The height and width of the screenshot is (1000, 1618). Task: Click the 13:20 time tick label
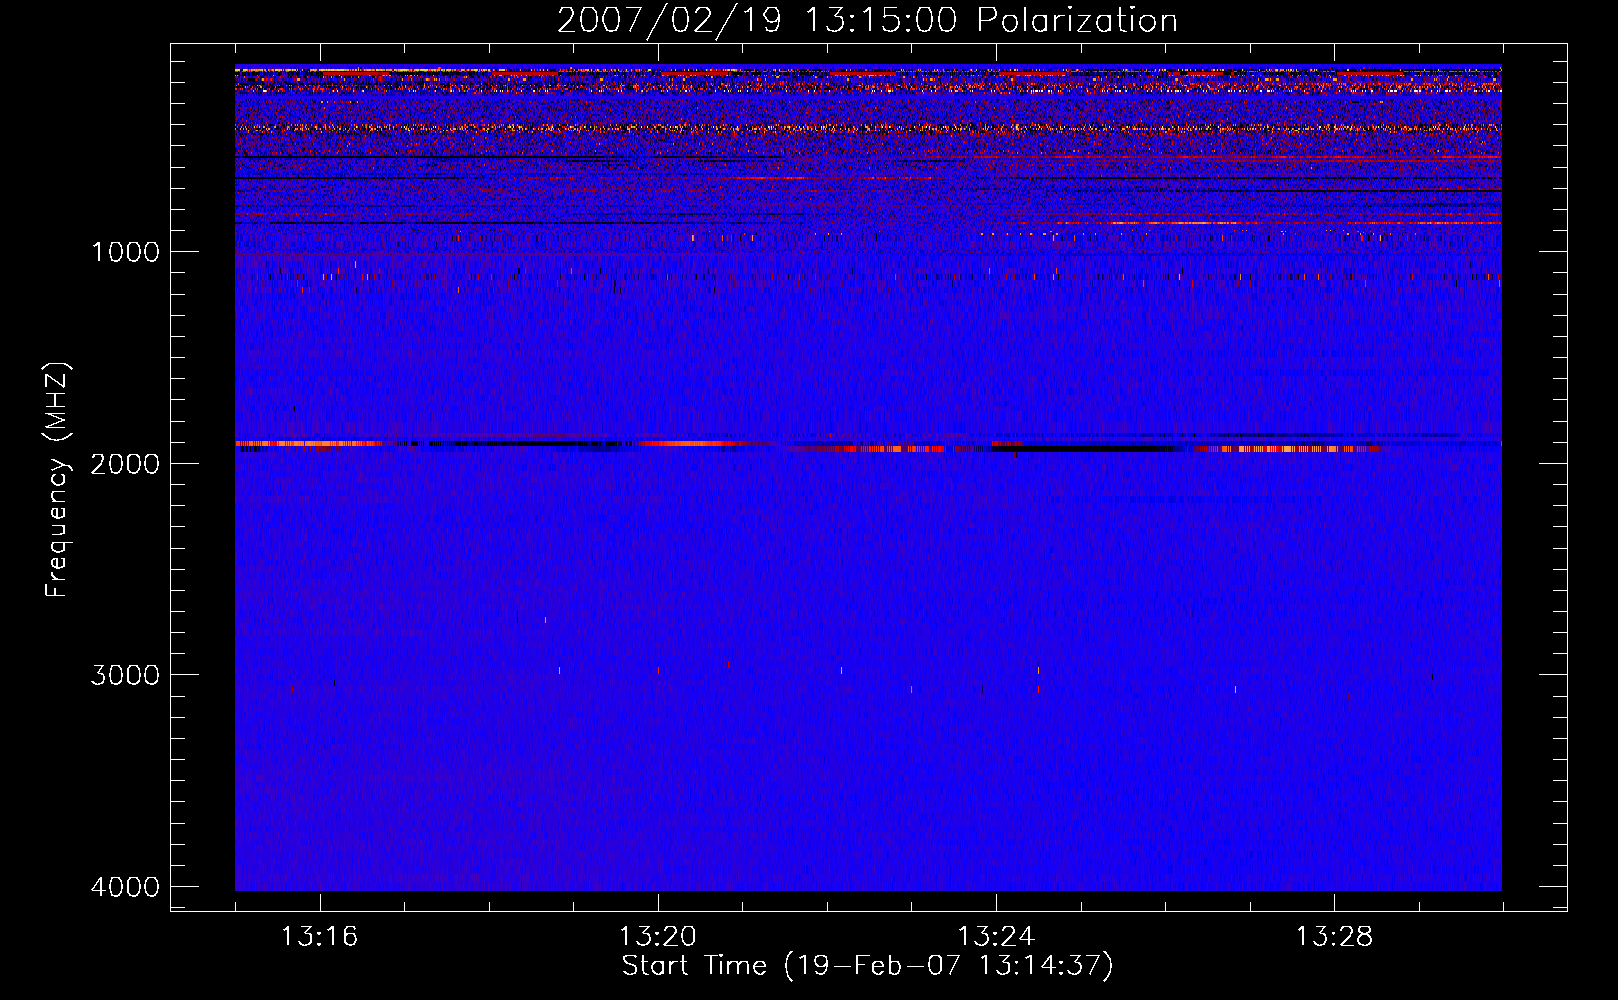click(x=658, y=937)
